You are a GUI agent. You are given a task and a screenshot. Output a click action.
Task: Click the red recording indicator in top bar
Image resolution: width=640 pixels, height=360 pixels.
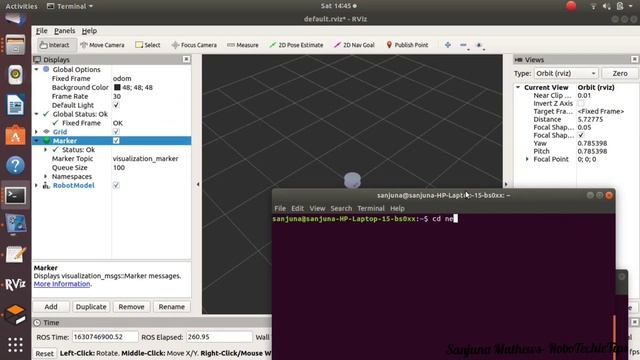click(571, 6)
